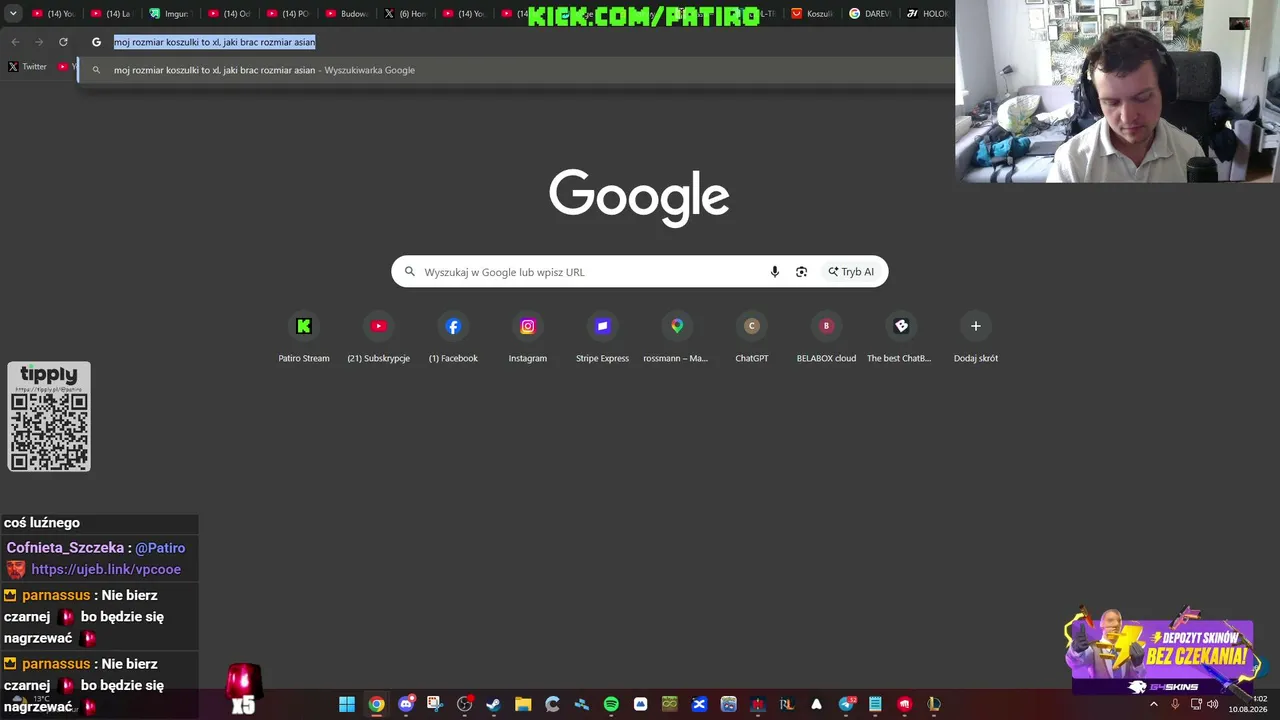Open the ujeb.link/vpcooe chat link
This screenshot has height=720, width=1280.
point(106,569)
